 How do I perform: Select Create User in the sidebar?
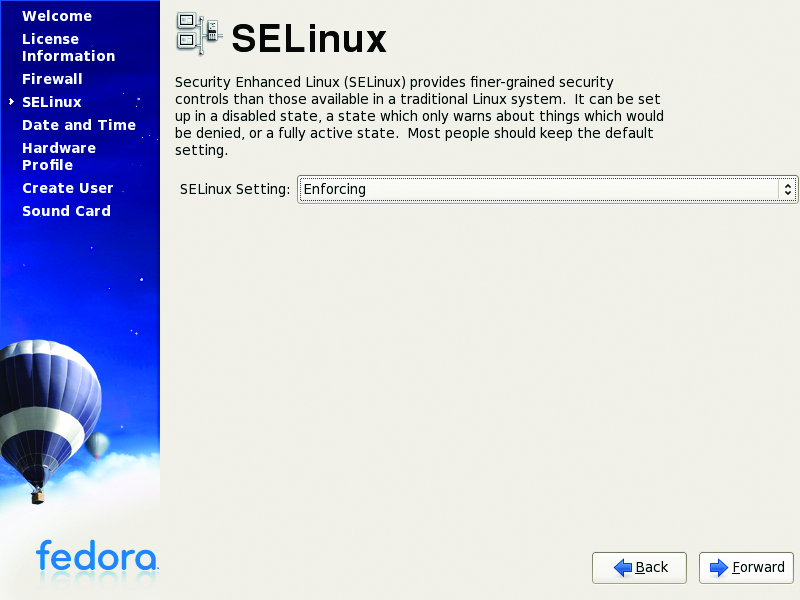(x=68, y=188)
